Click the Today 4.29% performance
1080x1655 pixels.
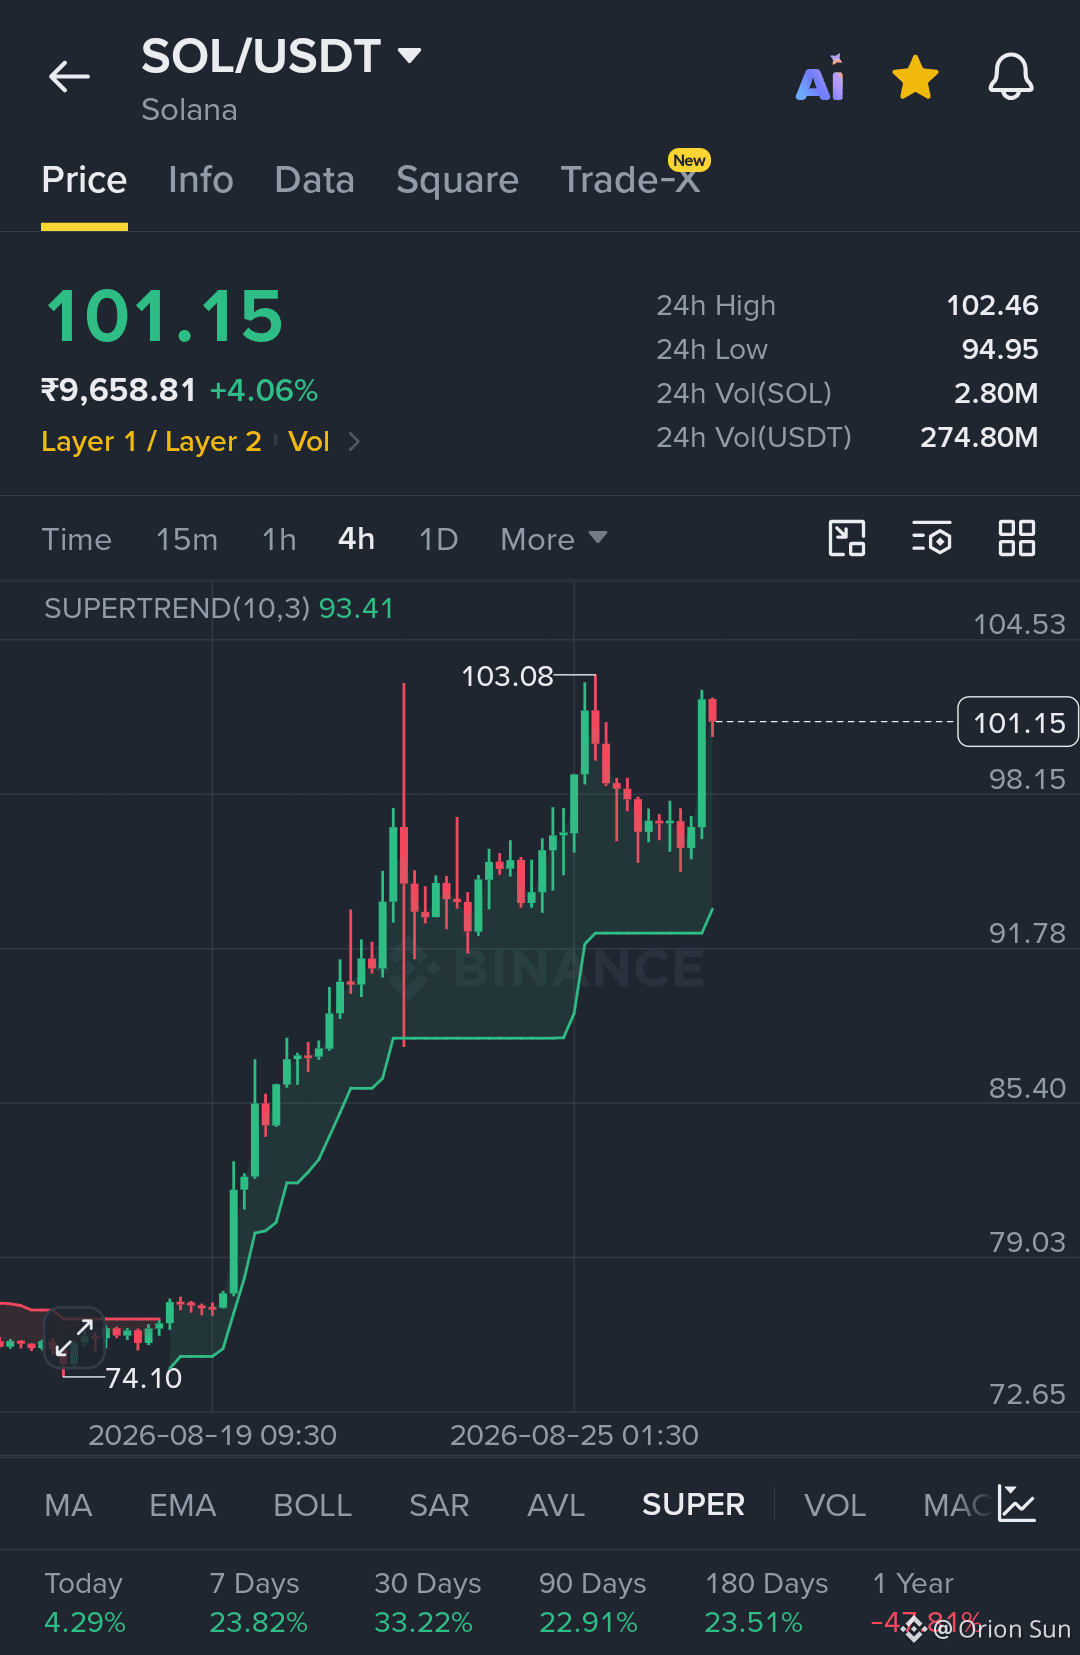(x=85, y=1602)
